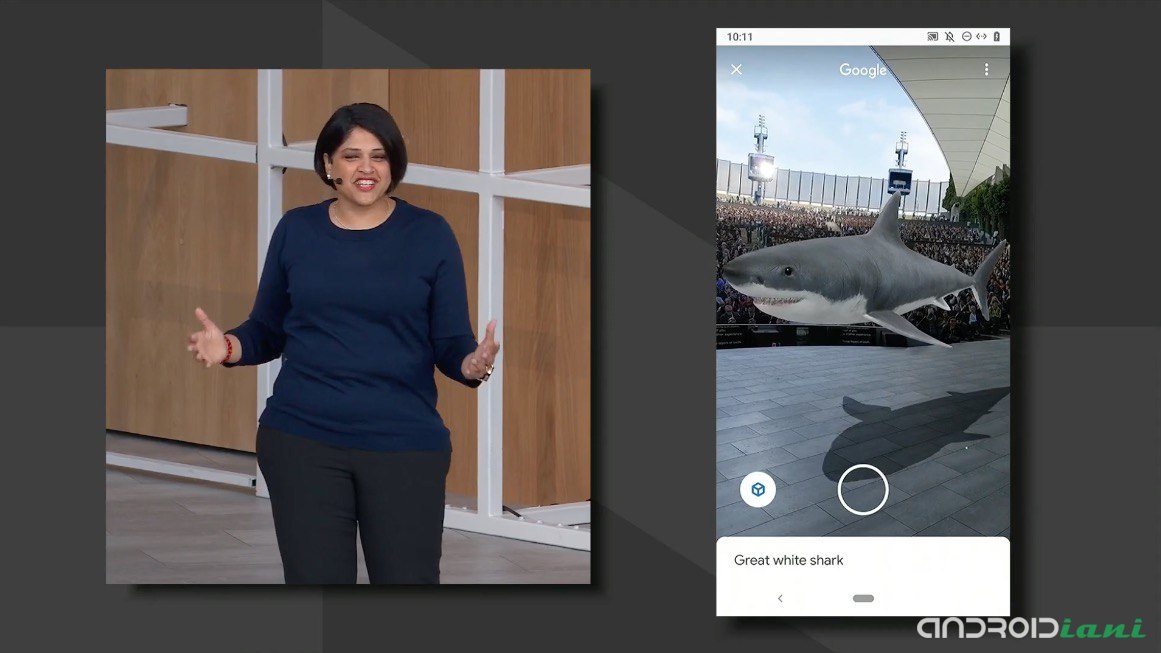Click the 10:11 clock in status bar
This screenshot has width=1161, height=653.
click(739, 36)
